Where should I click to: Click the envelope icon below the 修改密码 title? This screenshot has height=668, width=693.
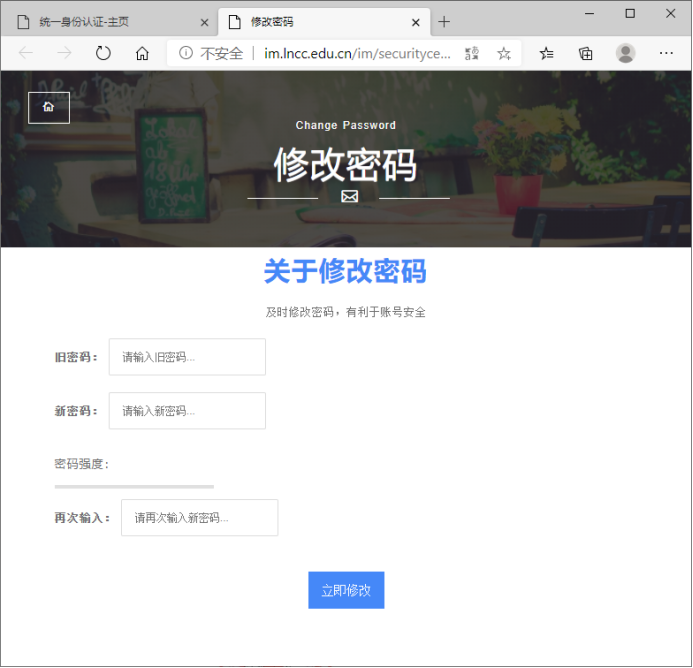pyautogui.click(x=349, y=197)
